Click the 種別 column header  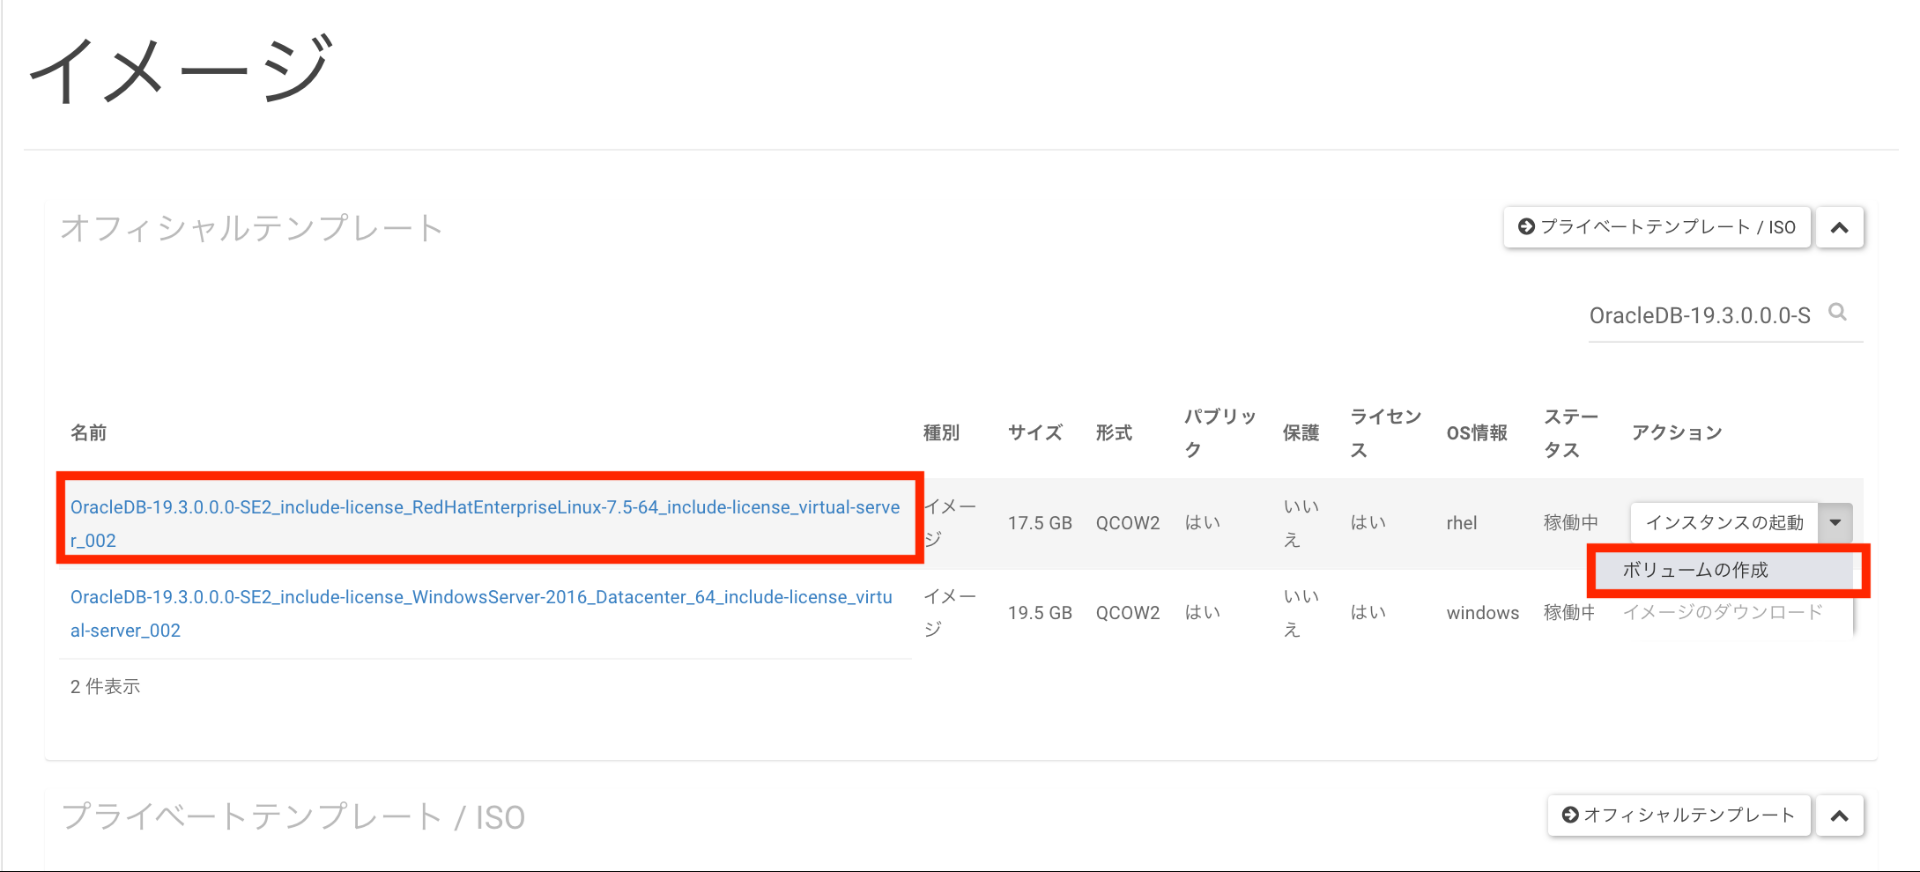941,432
